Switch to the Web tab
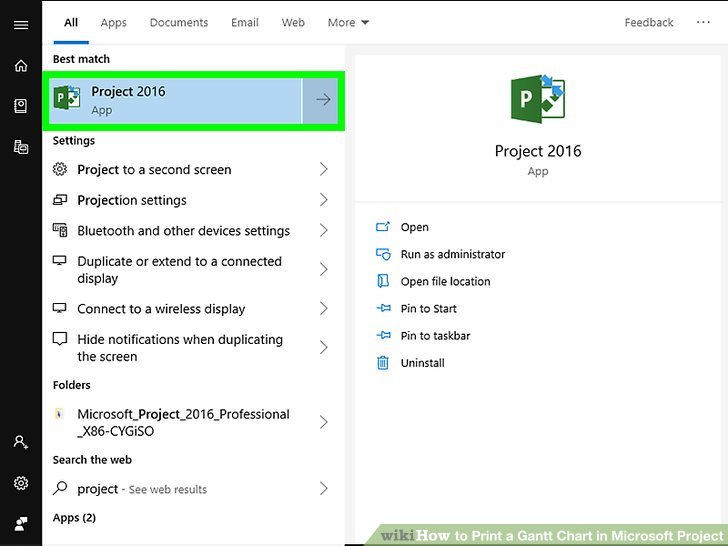728x546 pixels. pyautogui.click(x=293, y=22)
